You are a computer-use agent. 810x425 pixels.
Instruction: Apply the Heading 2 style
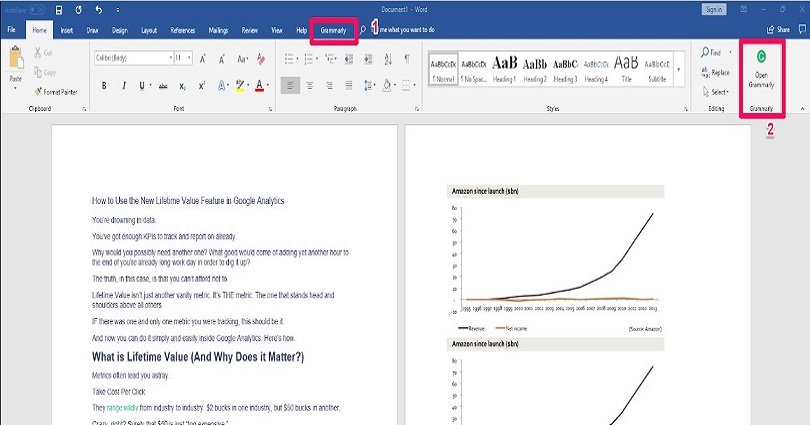[535, 69]
